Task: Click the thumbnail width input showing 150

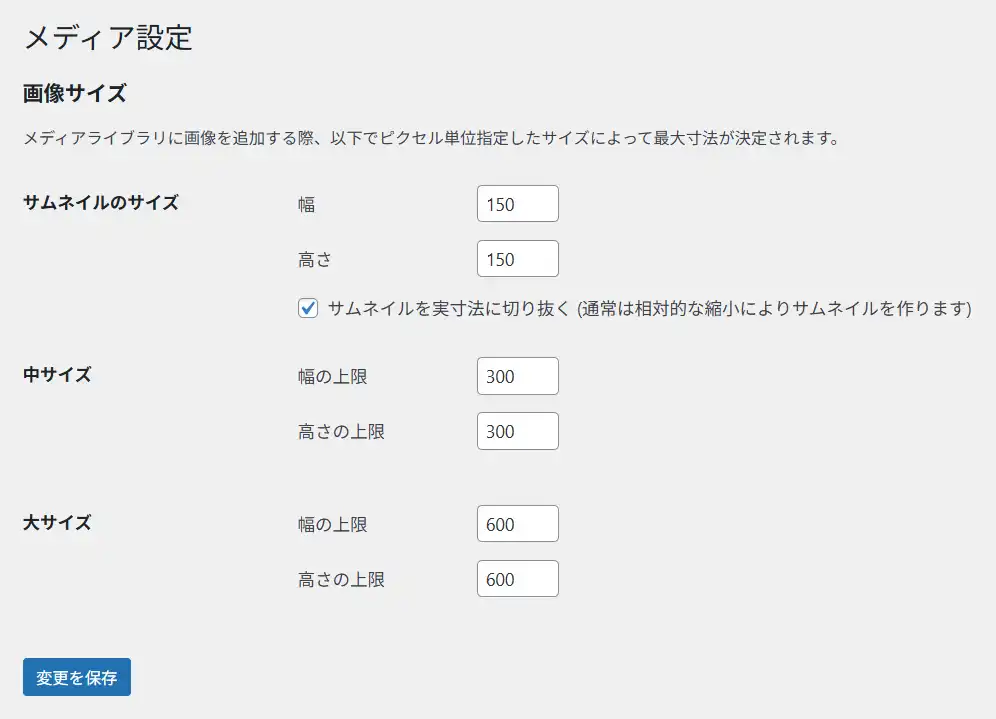Action: (517, 203)
